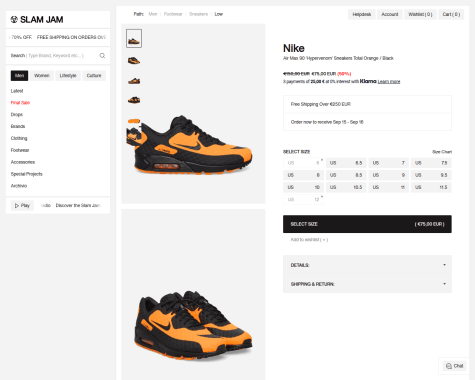Click the Slam Jam logo
Screen dimensions: 475x380
37,20
